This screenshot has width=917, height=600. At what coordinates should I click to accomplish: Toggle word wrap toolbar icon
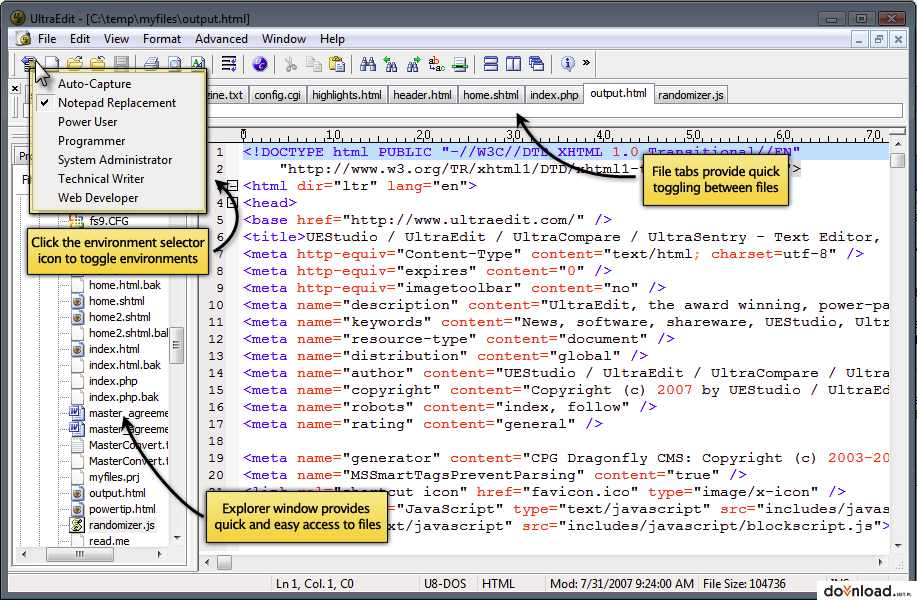point(229,63)
